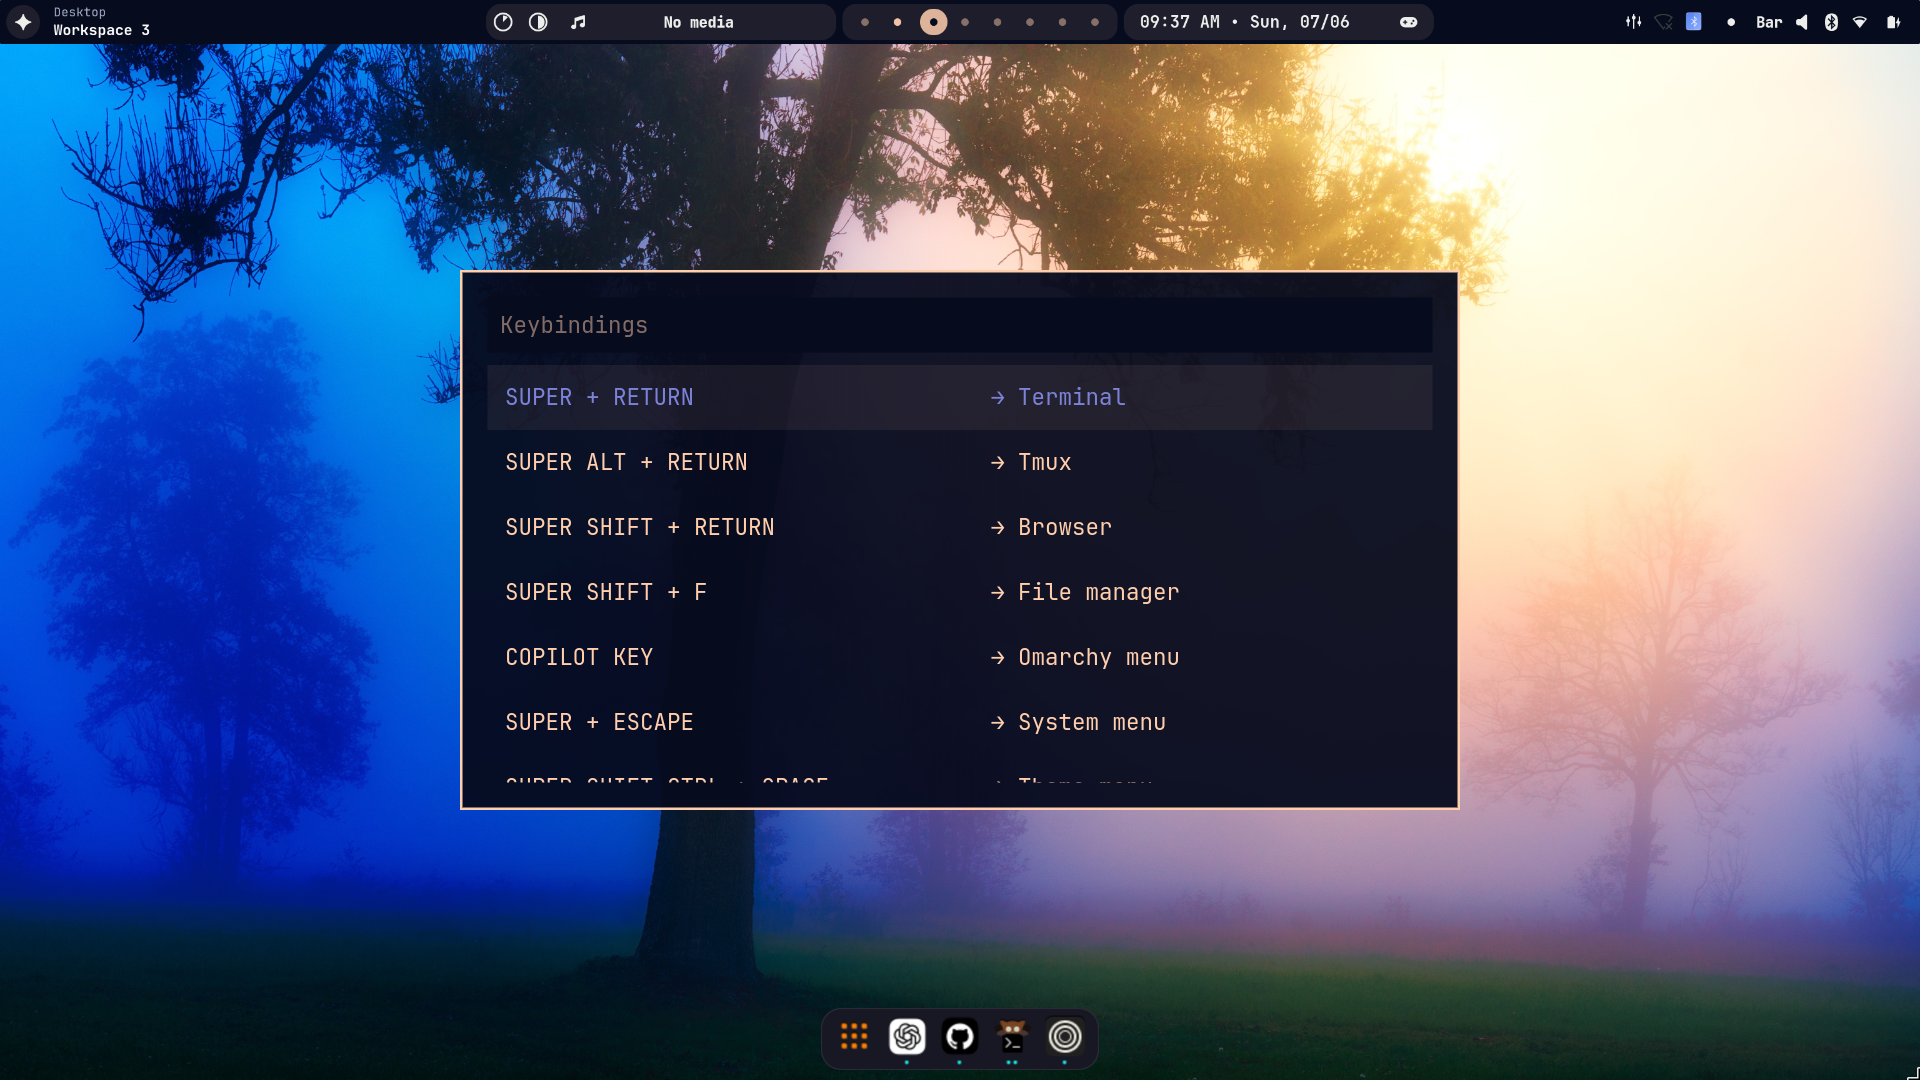Switch to workspace 6 dot
1920x1080 pixels.
click(x=1030, y=22)
